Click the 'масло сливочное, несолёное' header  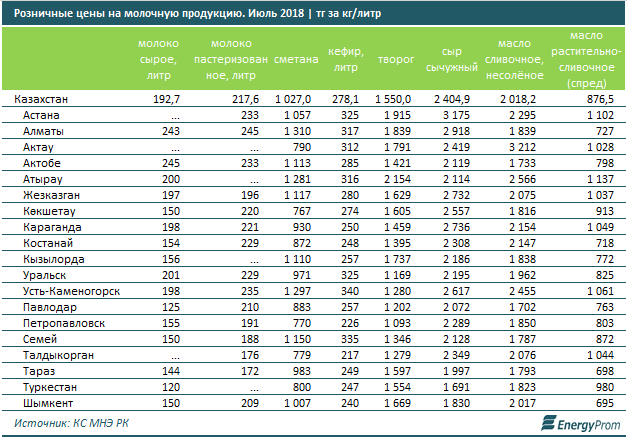pyautogui.click(x=519, y=60)
